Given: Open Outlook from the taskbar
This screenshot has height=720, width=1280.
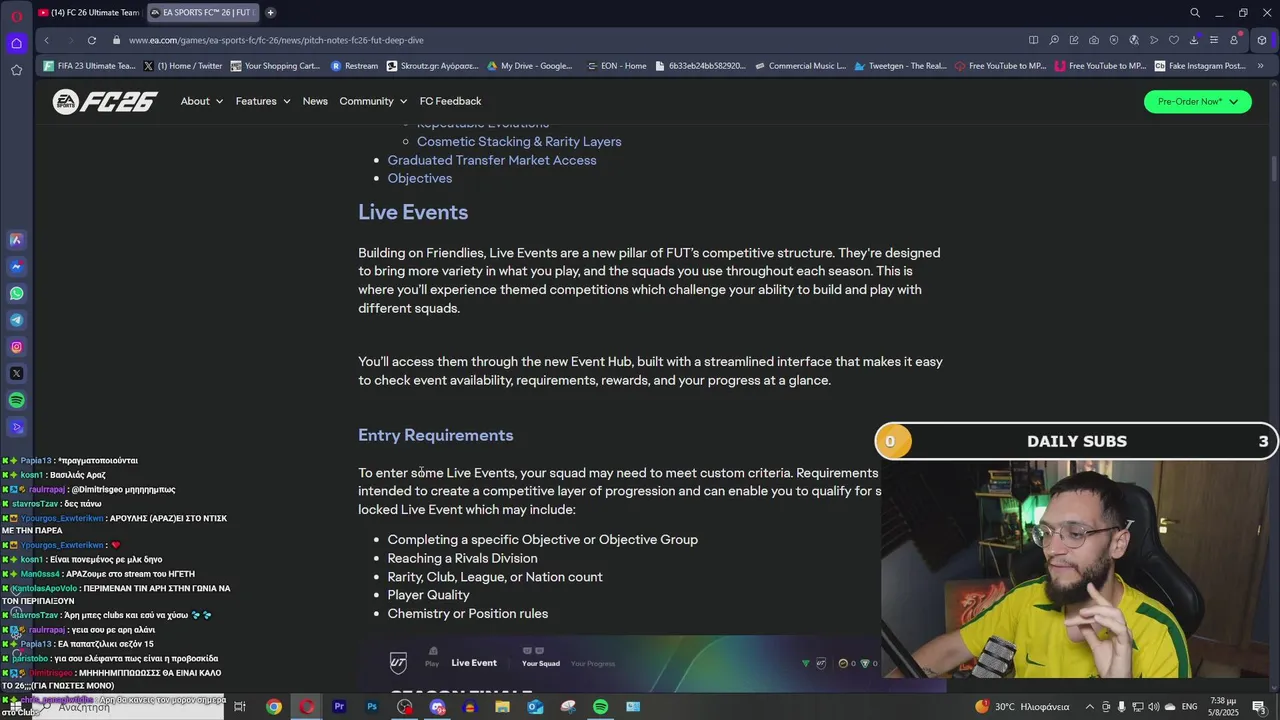Looking at the screenshot, I should [535, 707].
